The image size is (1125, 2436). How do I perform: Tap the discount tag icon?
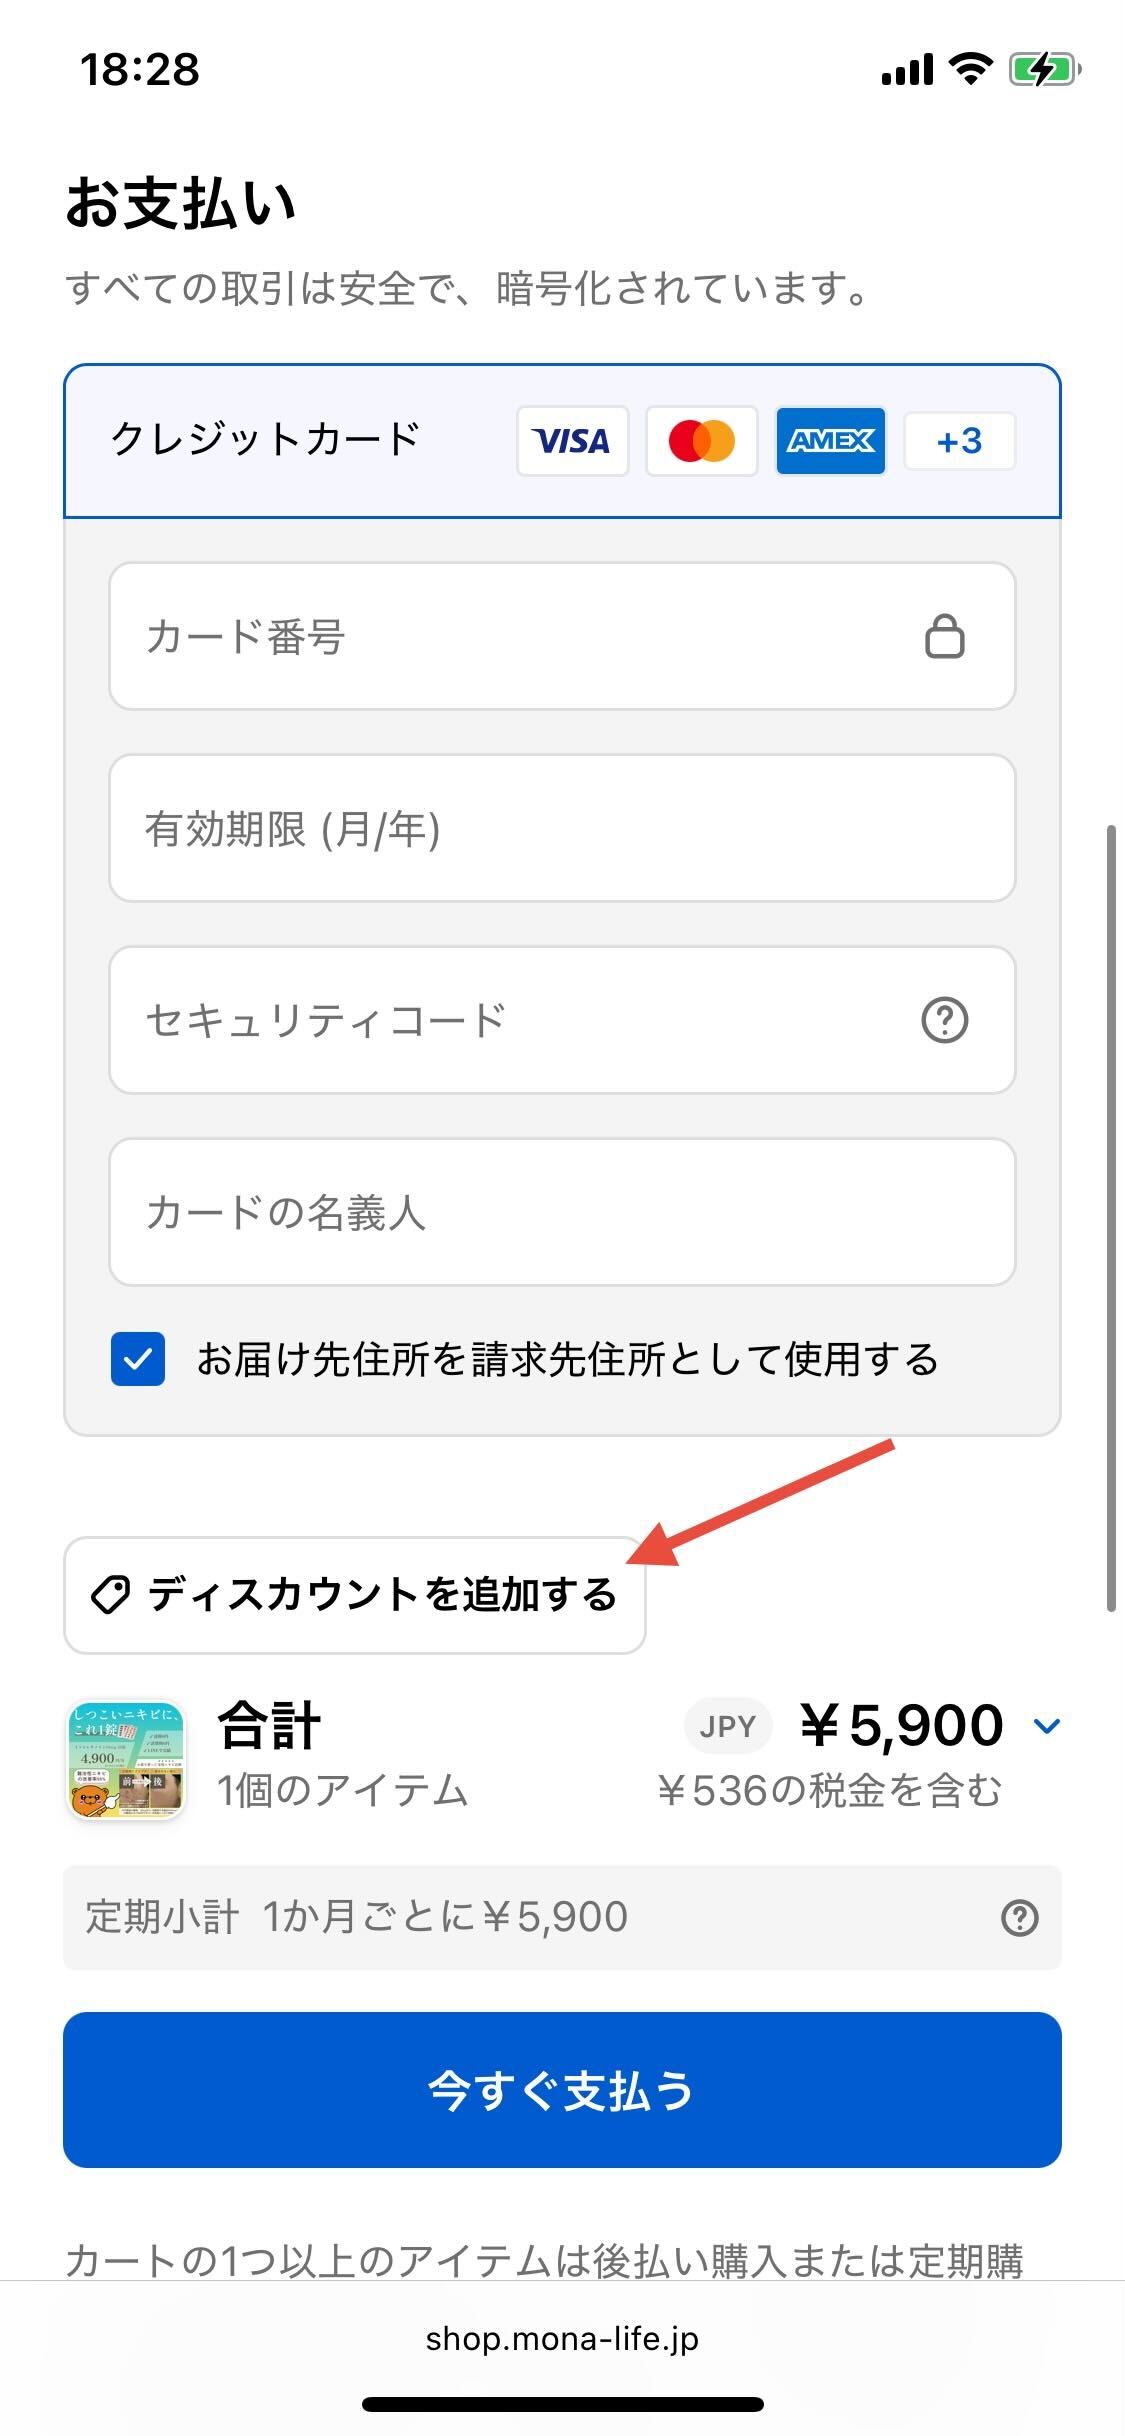(x=110, y=1594)
